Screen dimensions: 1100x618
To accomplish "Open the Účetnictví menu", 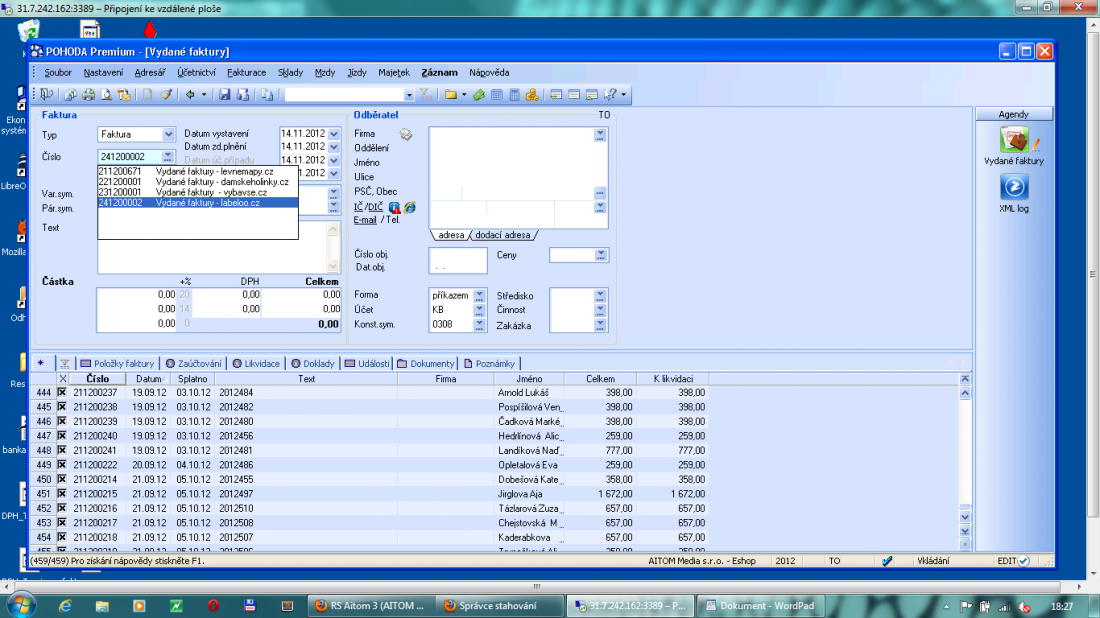I will [x=196, y=72].
